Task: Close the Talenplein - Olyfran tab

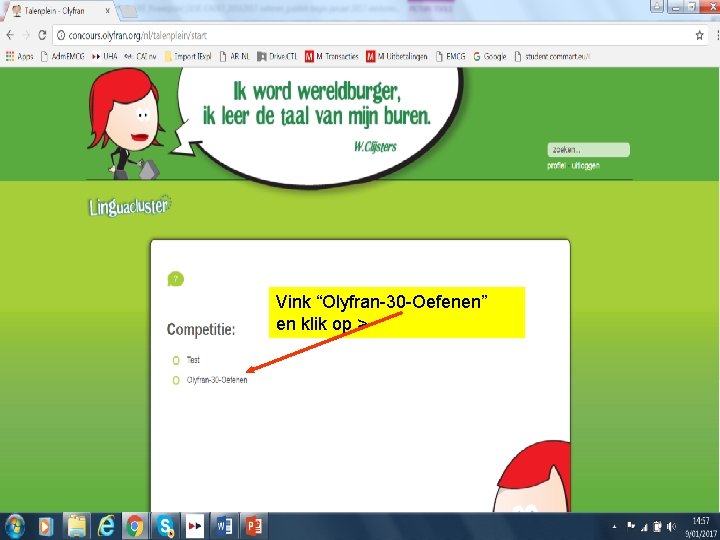Action: tap(108, 11)
